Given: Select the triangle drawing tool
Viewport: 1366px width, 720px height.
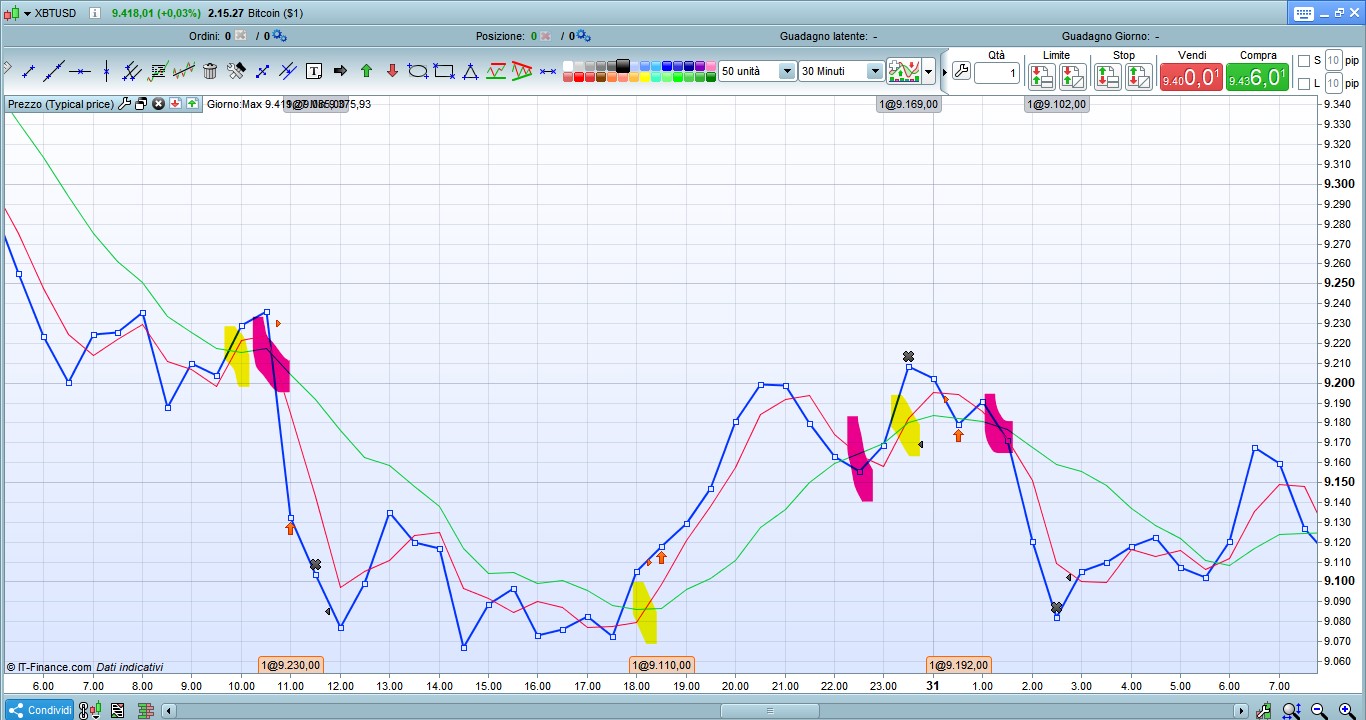Looking at the screenshot, I should pyautogui.click(x=470, y=71).
